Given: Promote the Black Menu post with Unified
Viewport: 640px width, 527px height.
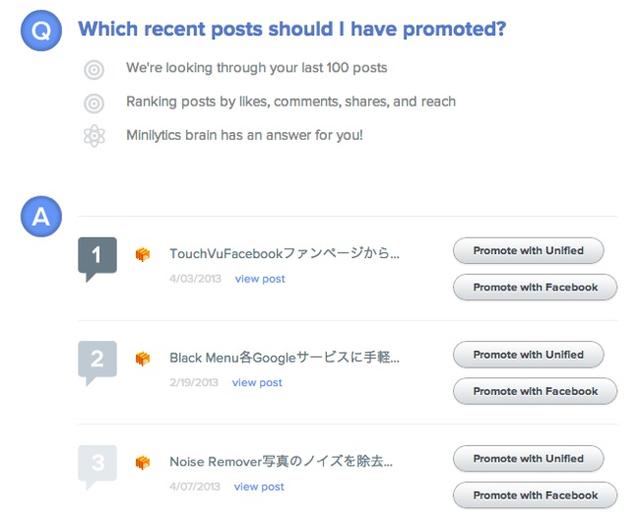Looking at the screenshot, I should pyautogui.click(x=528, y=355).
